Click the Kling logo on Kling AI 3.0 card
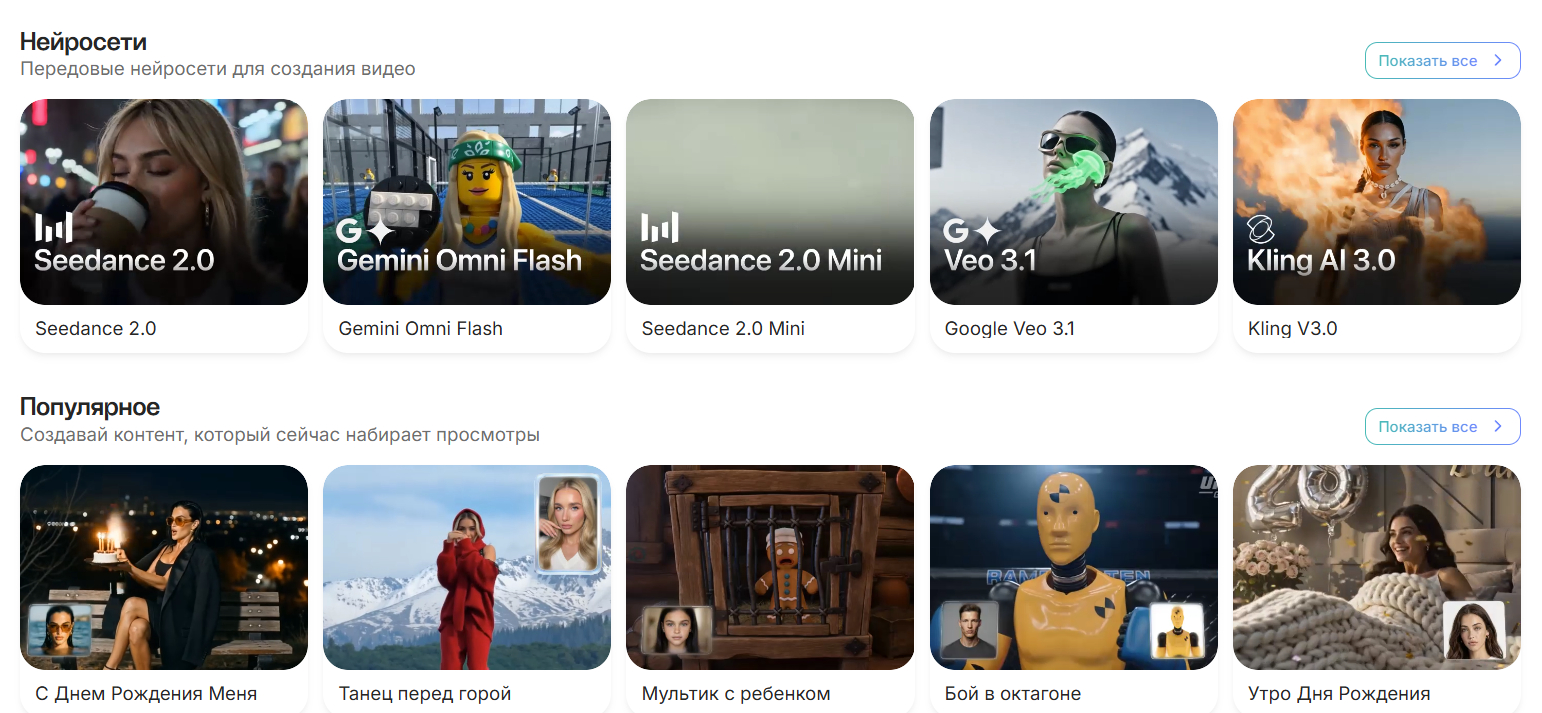This screenshot has height=713, width=1542. pyautogui.click(x=1262, y=231)
